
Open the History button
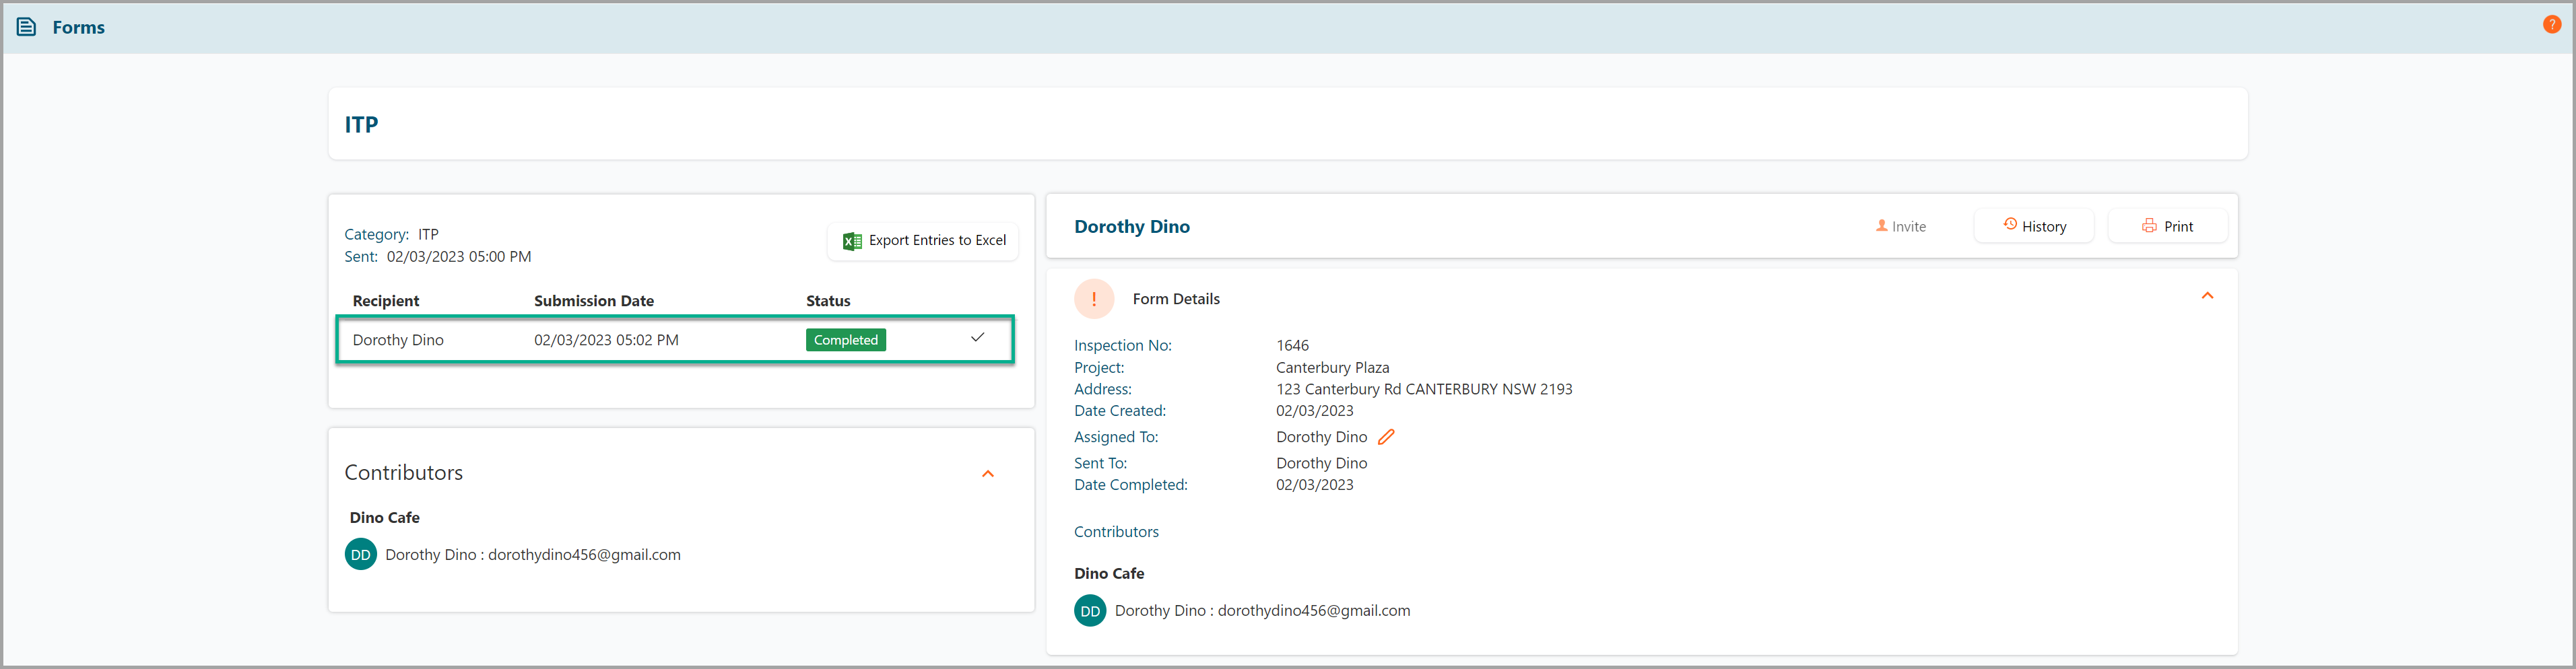pyautogui.click(x=2034, y=226)
